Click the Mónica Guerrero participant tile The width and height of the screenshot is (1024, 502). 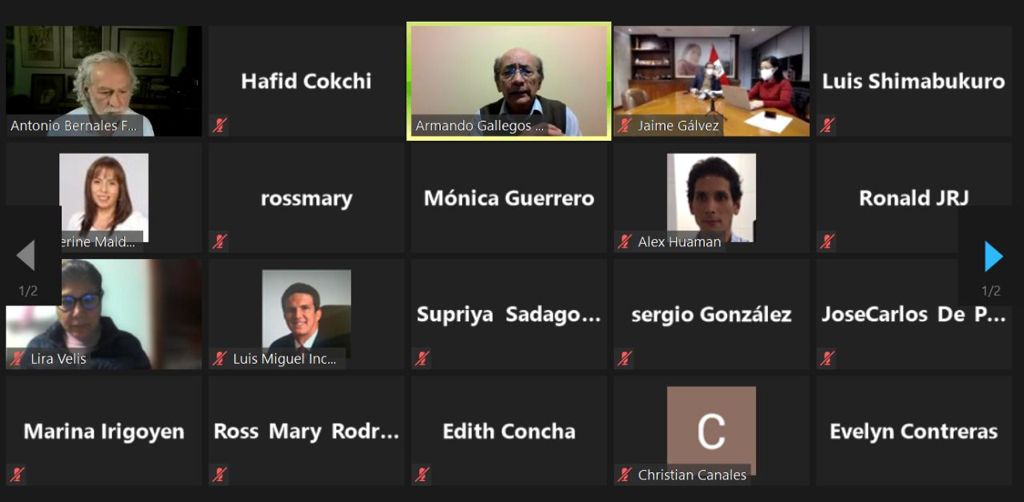[509, 198]
